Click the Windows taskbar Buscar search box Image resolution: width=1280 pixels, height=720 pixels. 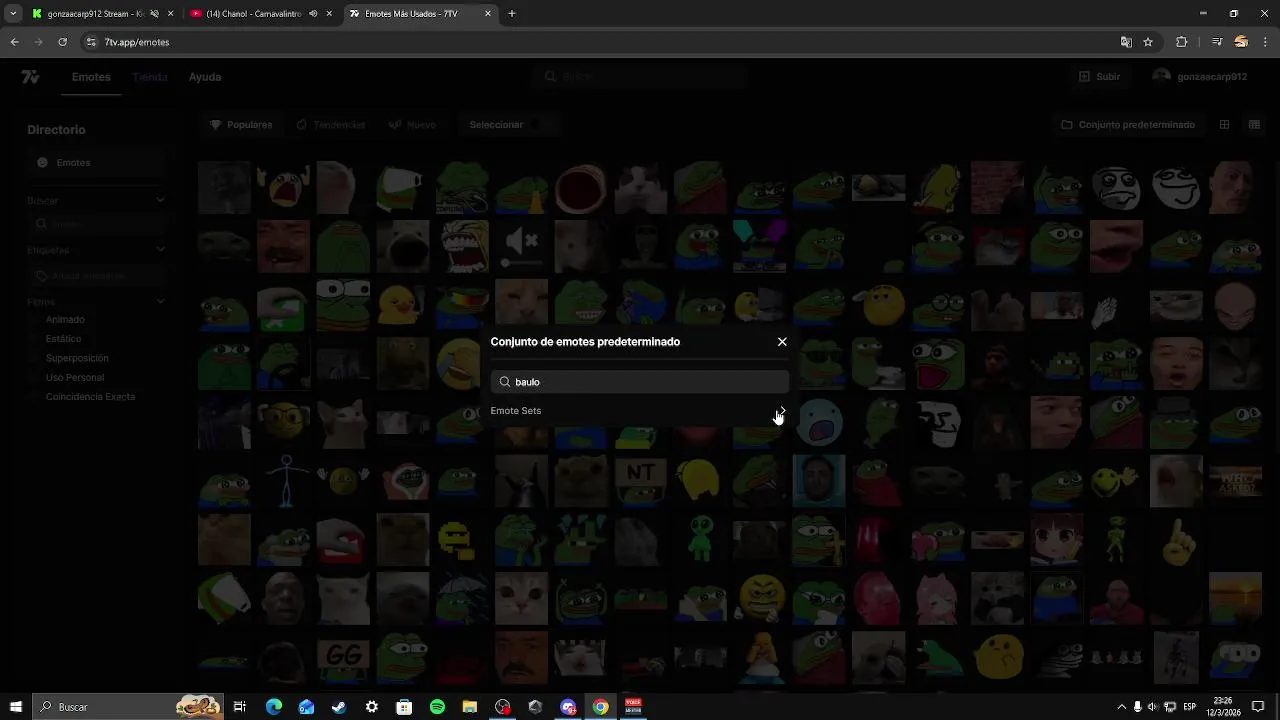coord(128,707)
